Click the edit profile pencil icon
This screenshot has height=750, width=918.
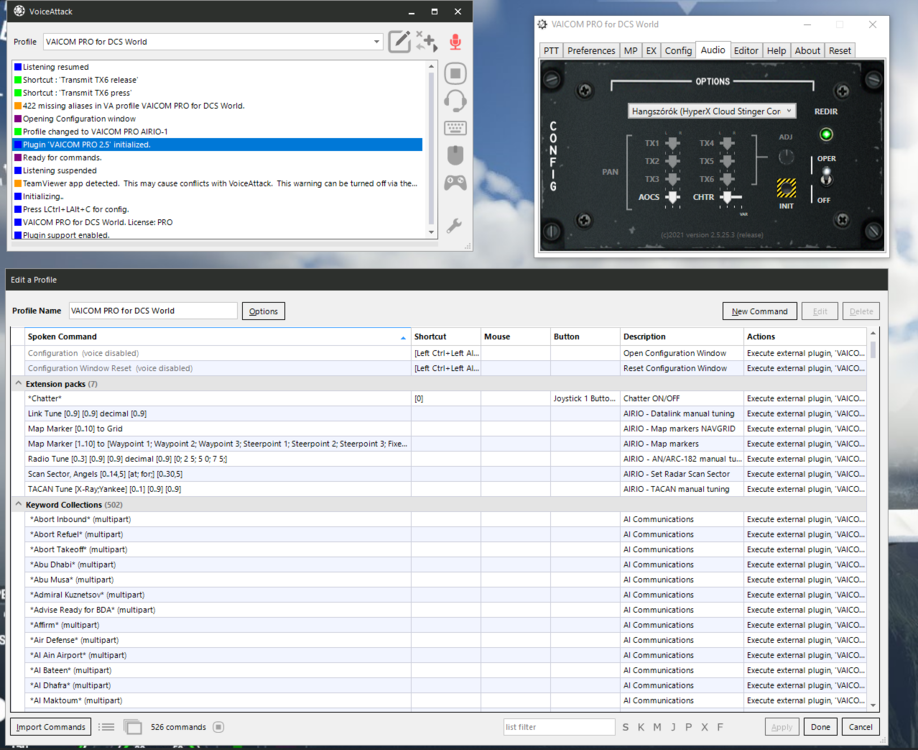(399, 42)
